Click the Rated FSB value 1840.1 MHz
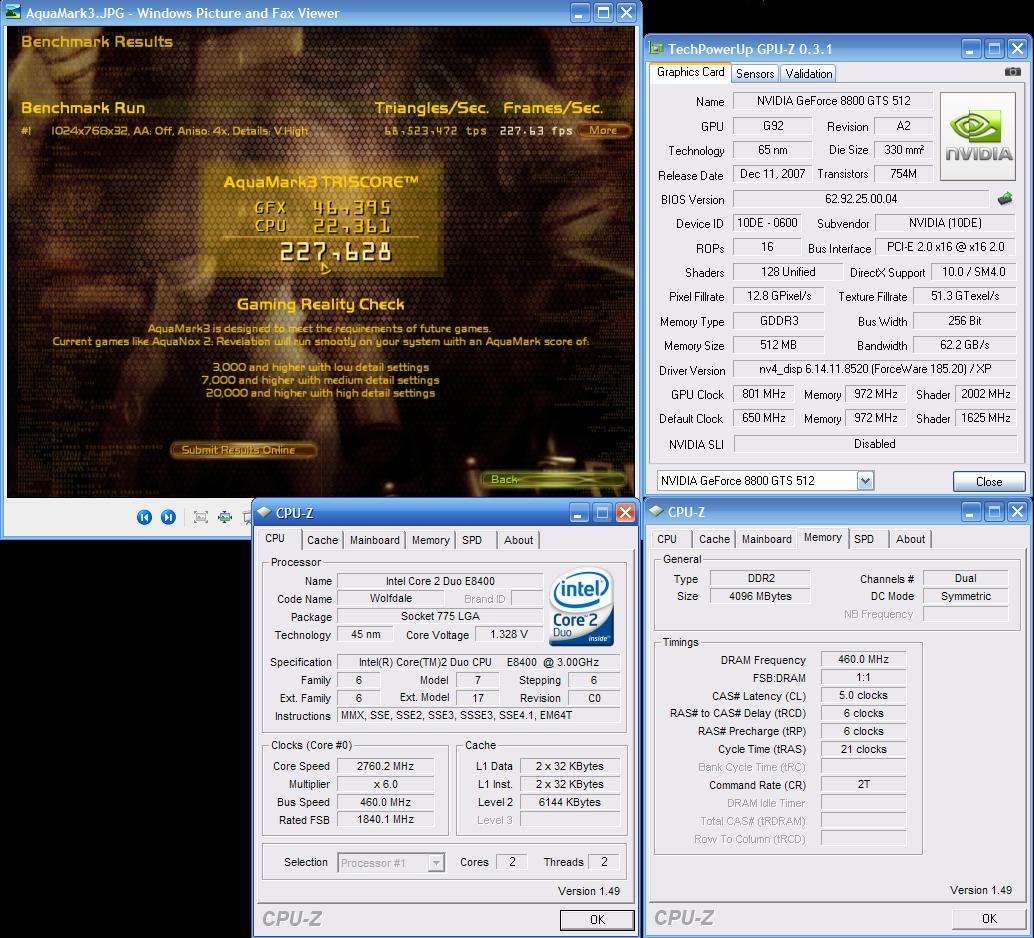 pos(385,819)
